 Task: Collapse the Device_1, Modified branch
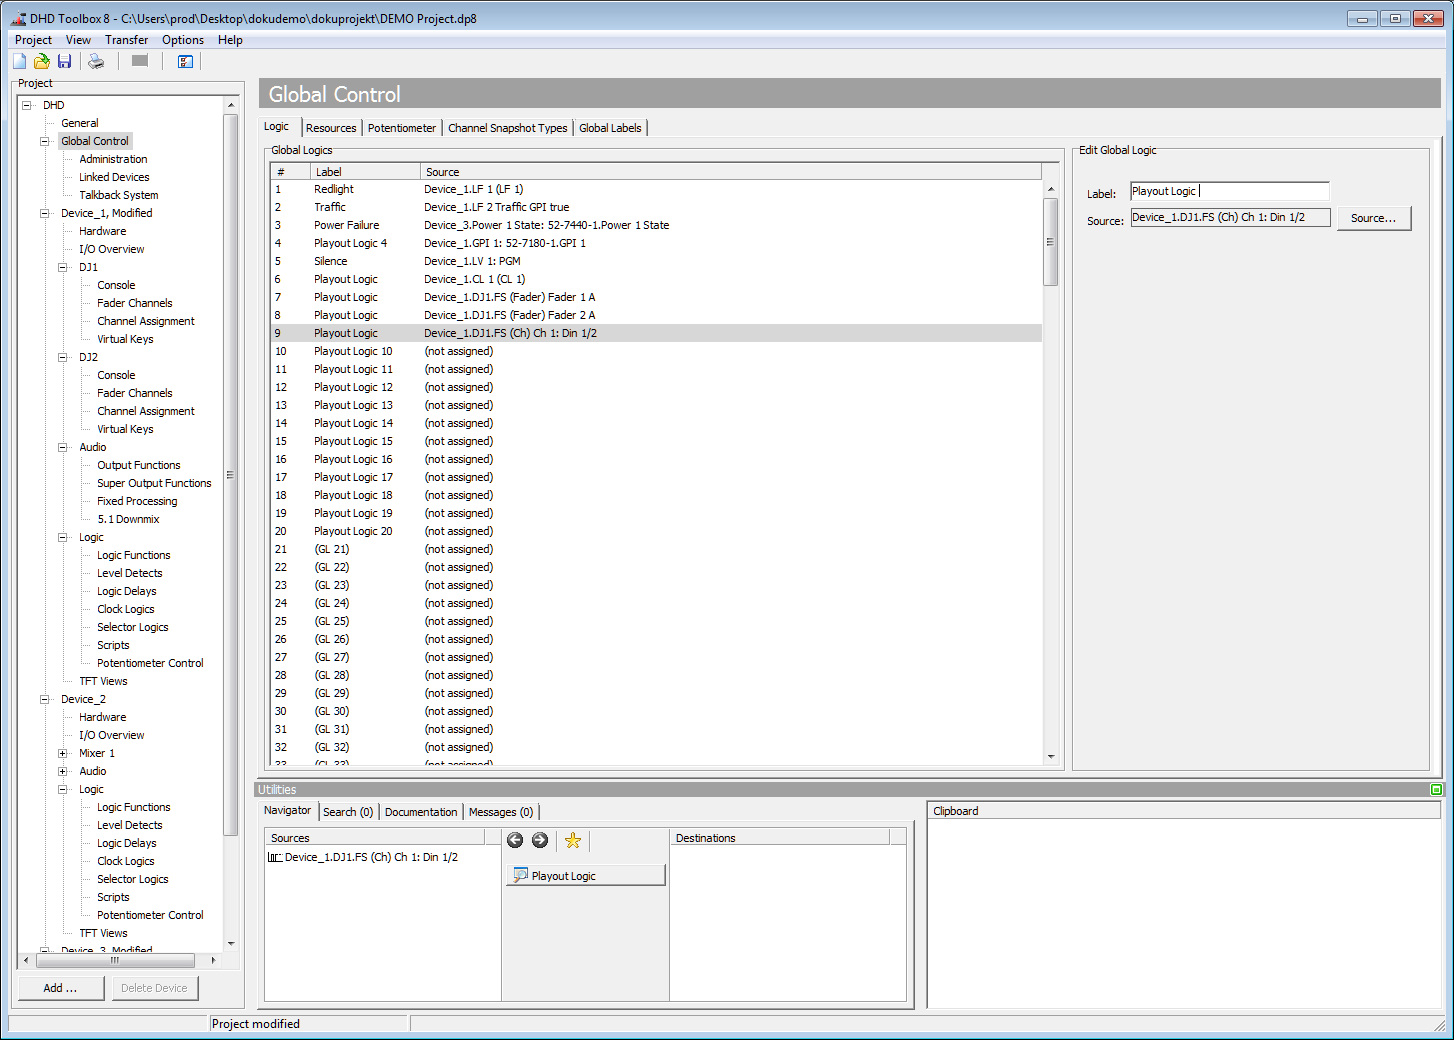(43, 212)
